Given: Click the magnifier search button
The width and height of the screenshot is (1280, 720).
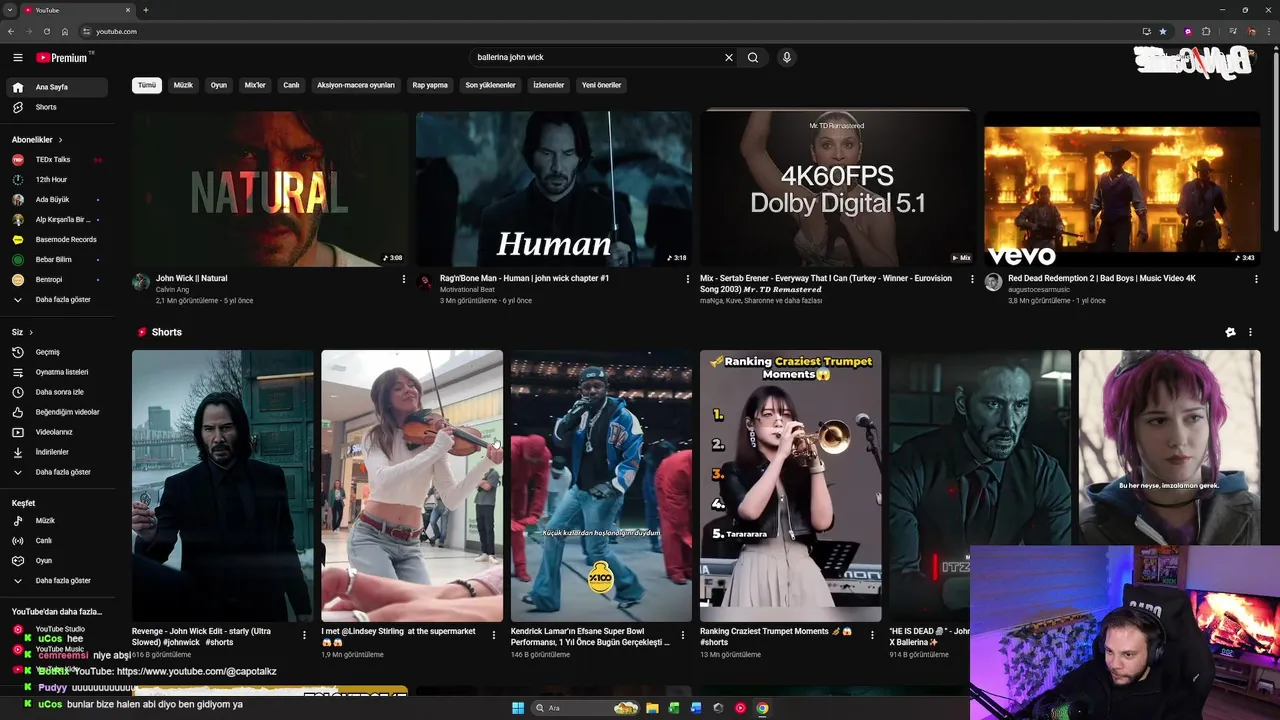Looking at the screenshot, I should [x=753, y=58].
